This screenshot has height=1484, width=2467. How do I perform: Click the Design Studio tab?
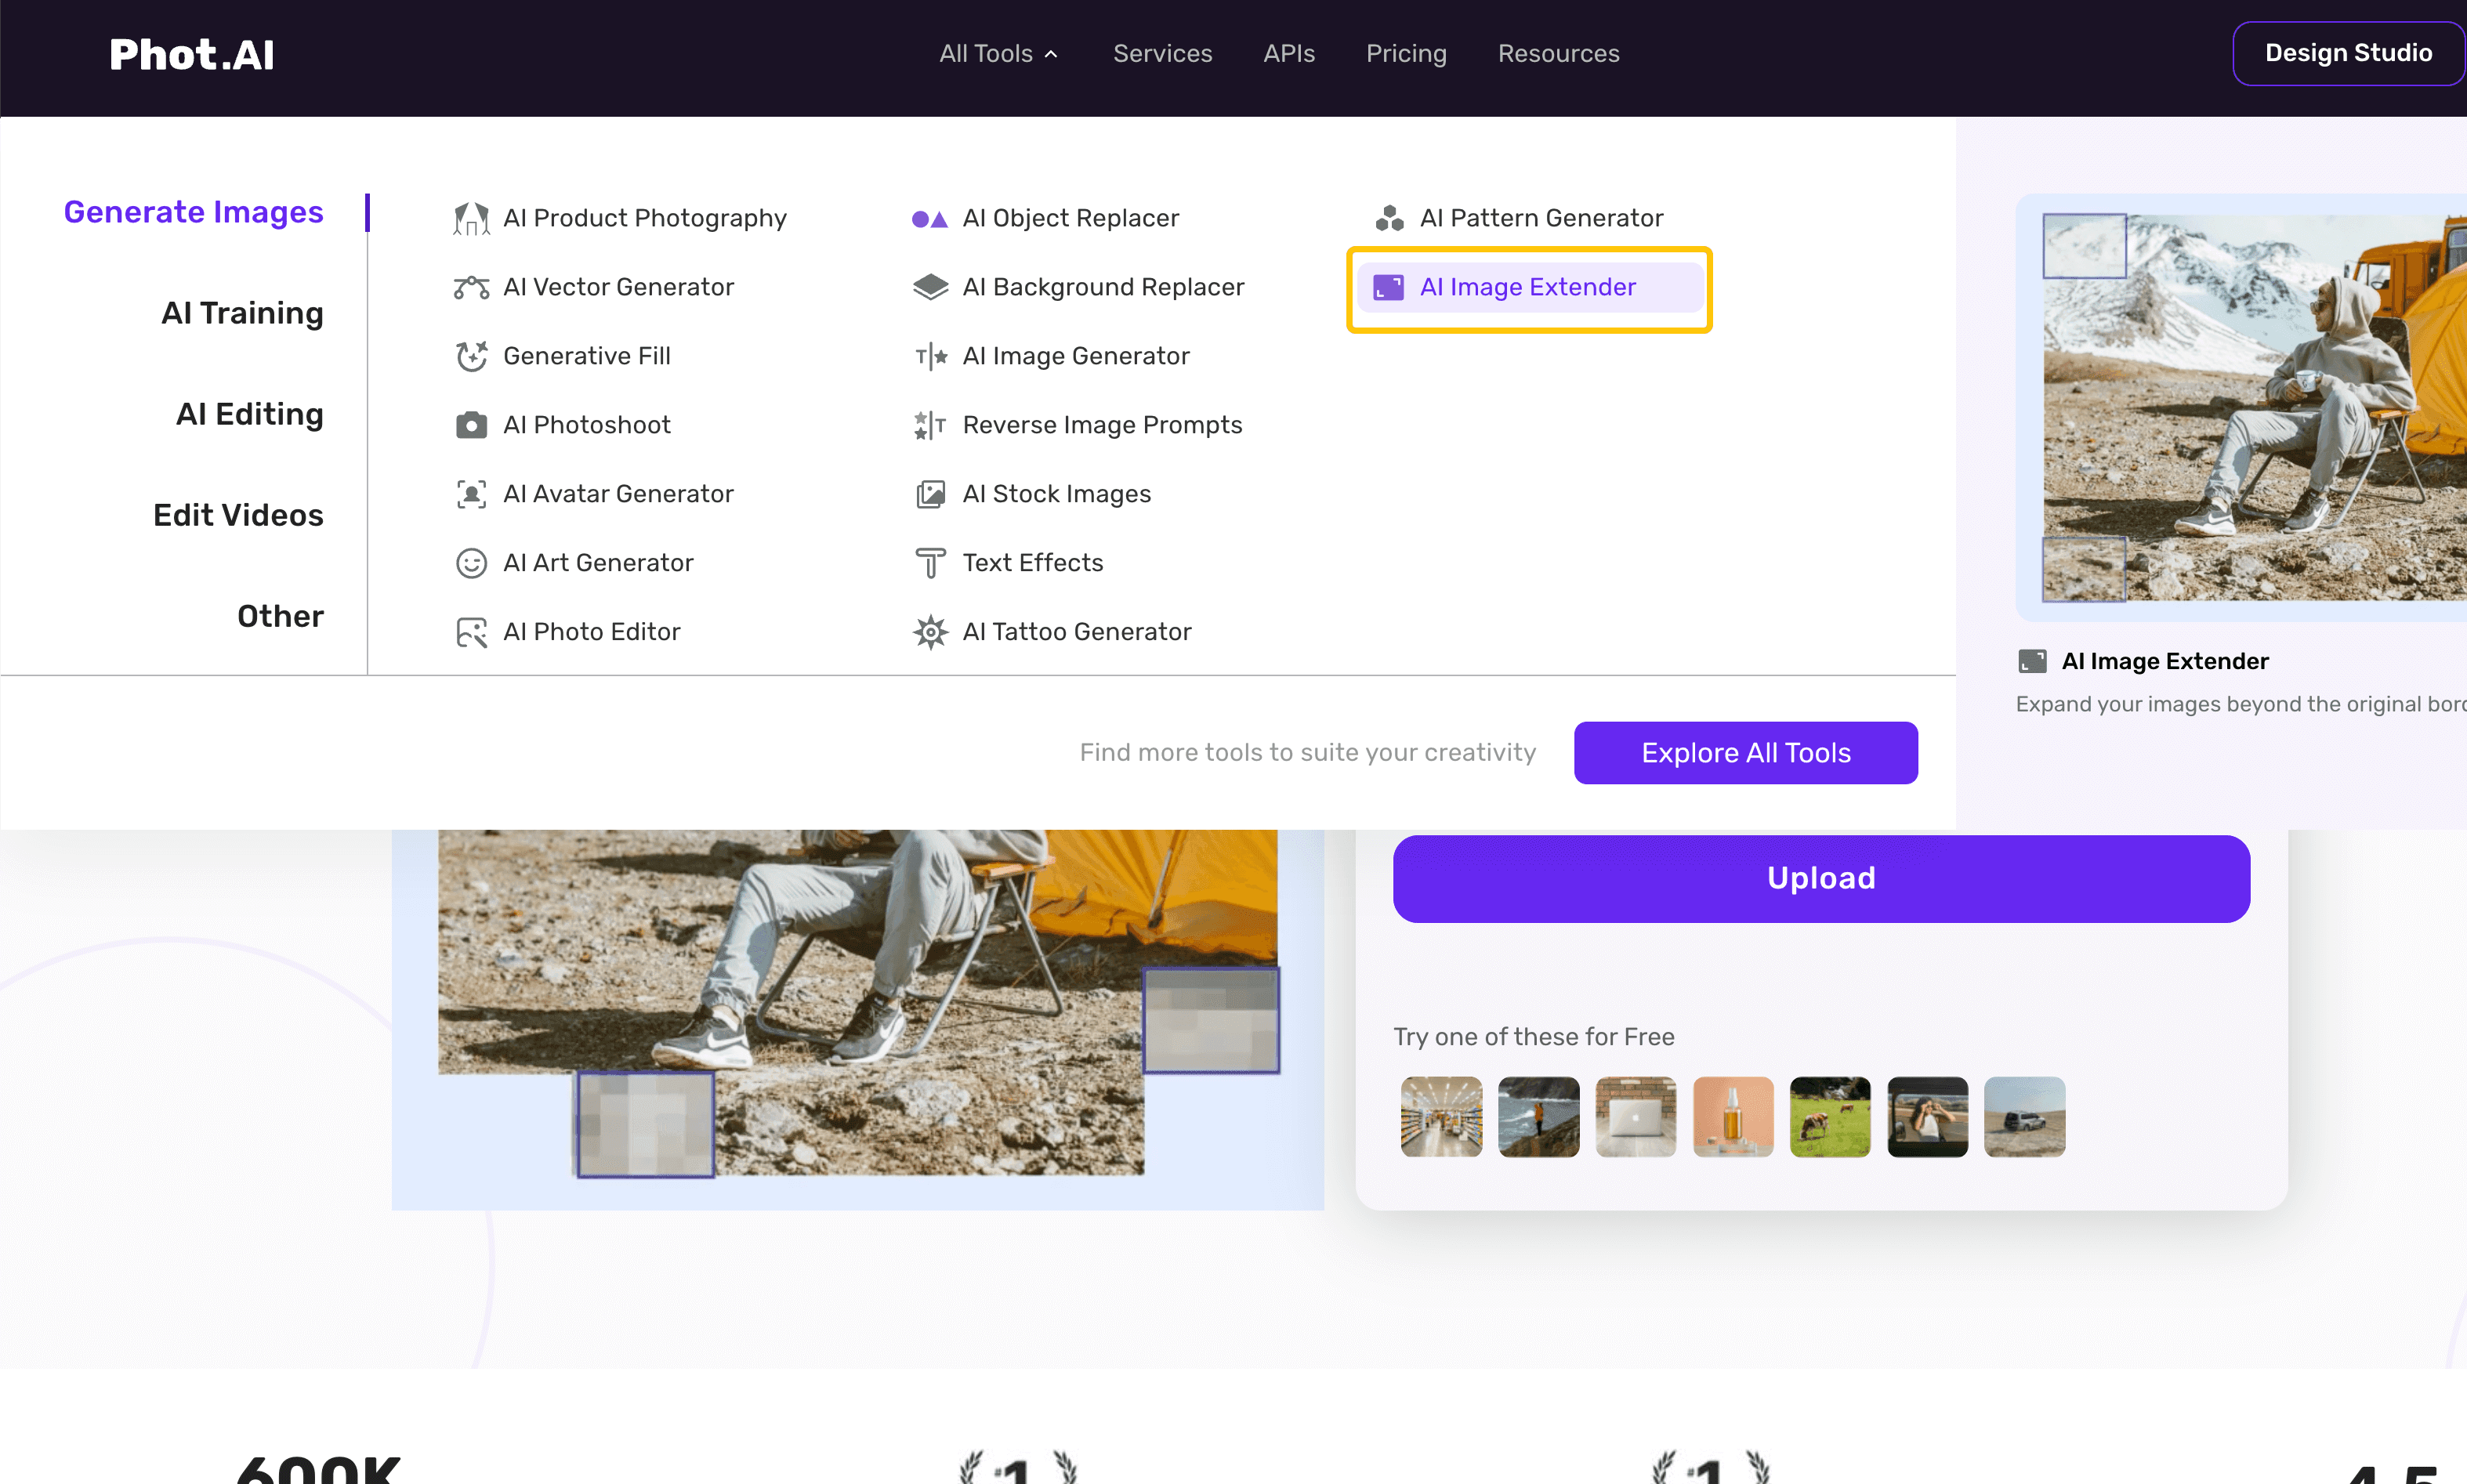click(2349, 52)
